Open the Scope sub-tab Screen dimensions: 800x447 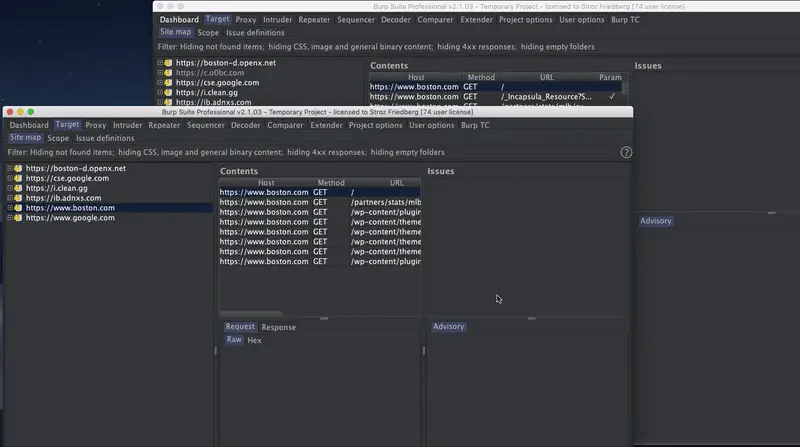[x=58, y=138]
